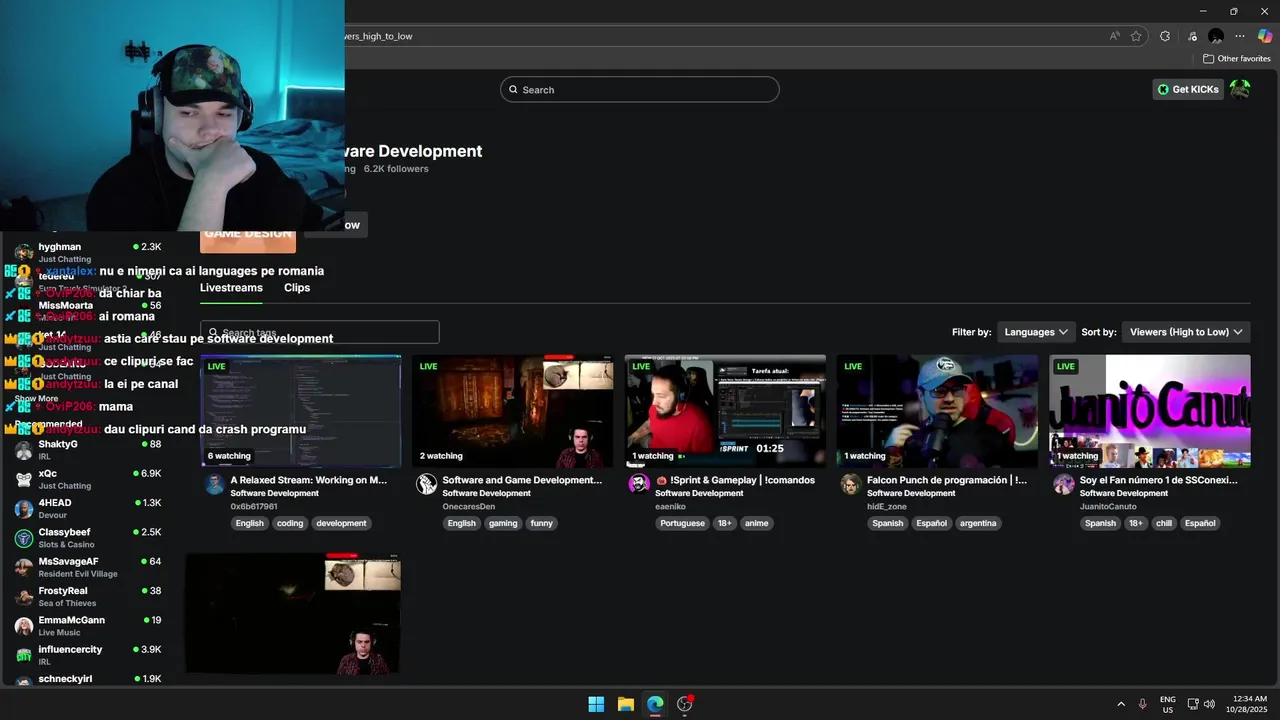Screen dimensions: 1280x720
Task: Open 4HEAD channel avatar in sidebar
Action: 24,509
